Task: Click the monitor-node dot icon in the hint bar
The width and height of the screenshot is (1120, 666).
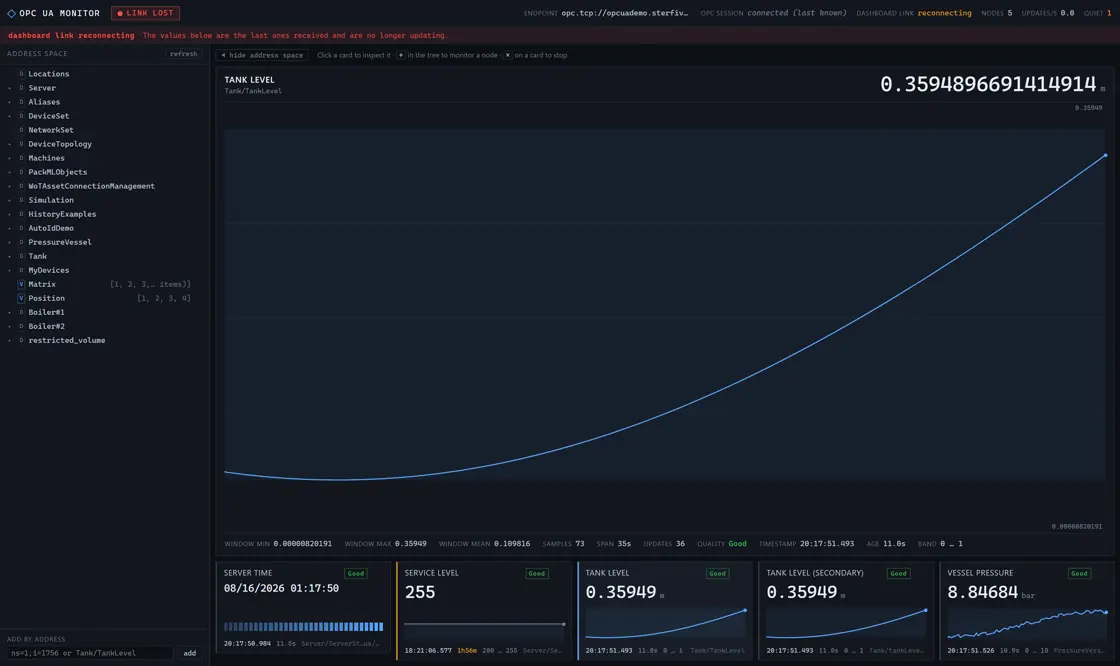Action: (x=401, y=55)
